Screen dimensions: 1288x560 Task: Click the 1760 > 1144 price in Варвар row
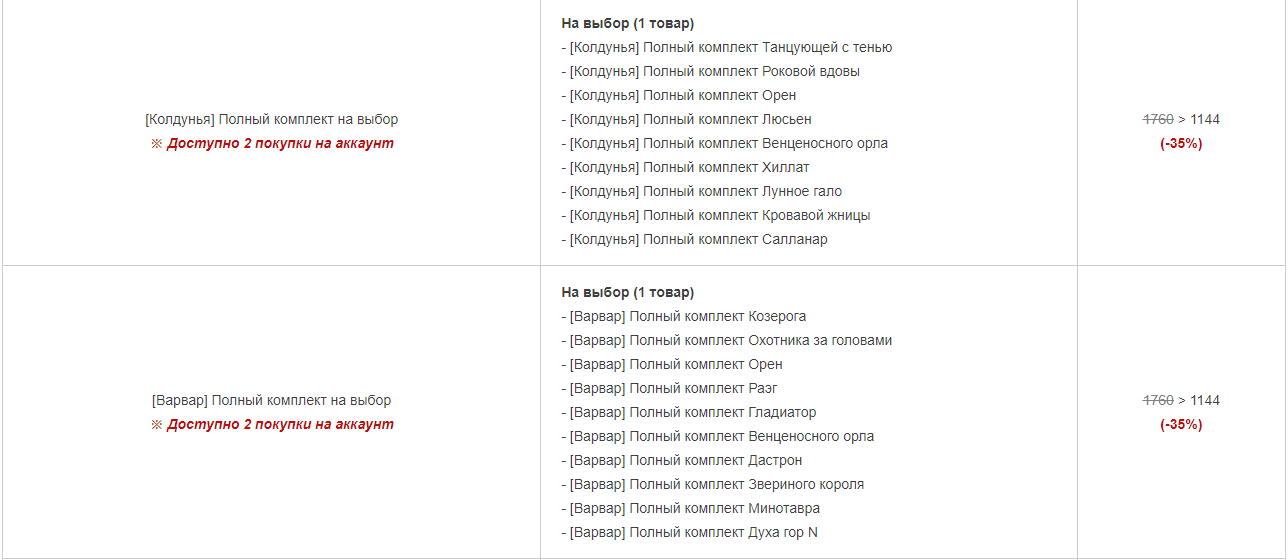coord(1181,400)
